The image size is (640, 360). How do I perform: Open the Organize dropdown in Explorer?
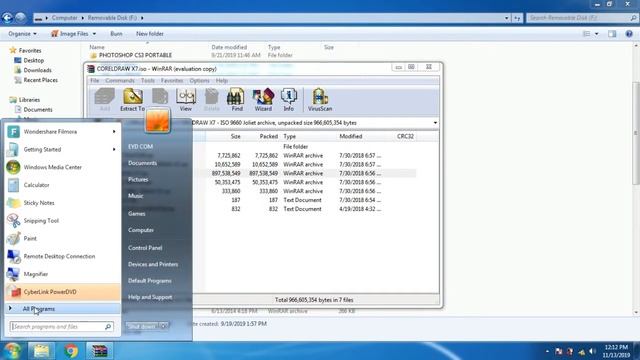tap(22, 34)
